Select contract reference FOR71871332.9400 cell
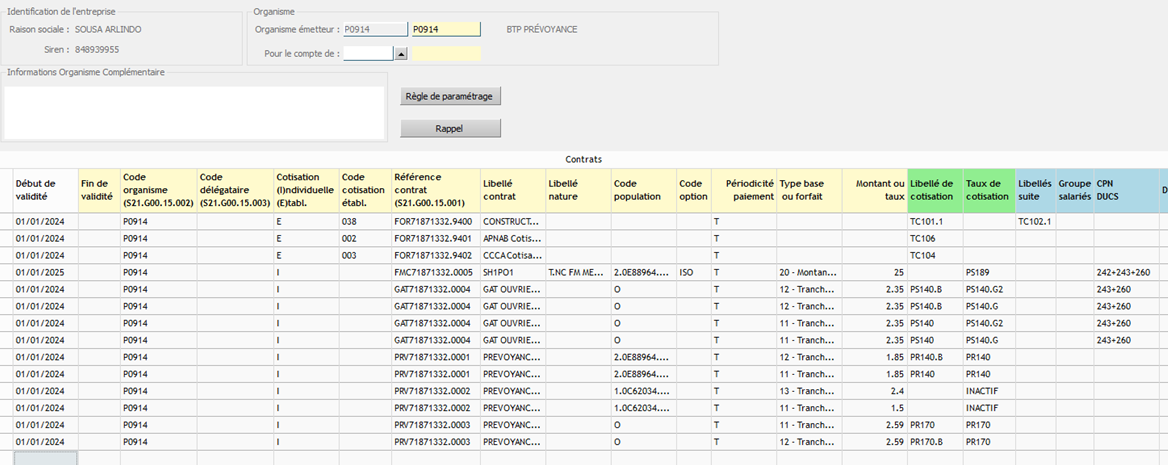The image size is (1168, 465). click(x=437, y=222)
